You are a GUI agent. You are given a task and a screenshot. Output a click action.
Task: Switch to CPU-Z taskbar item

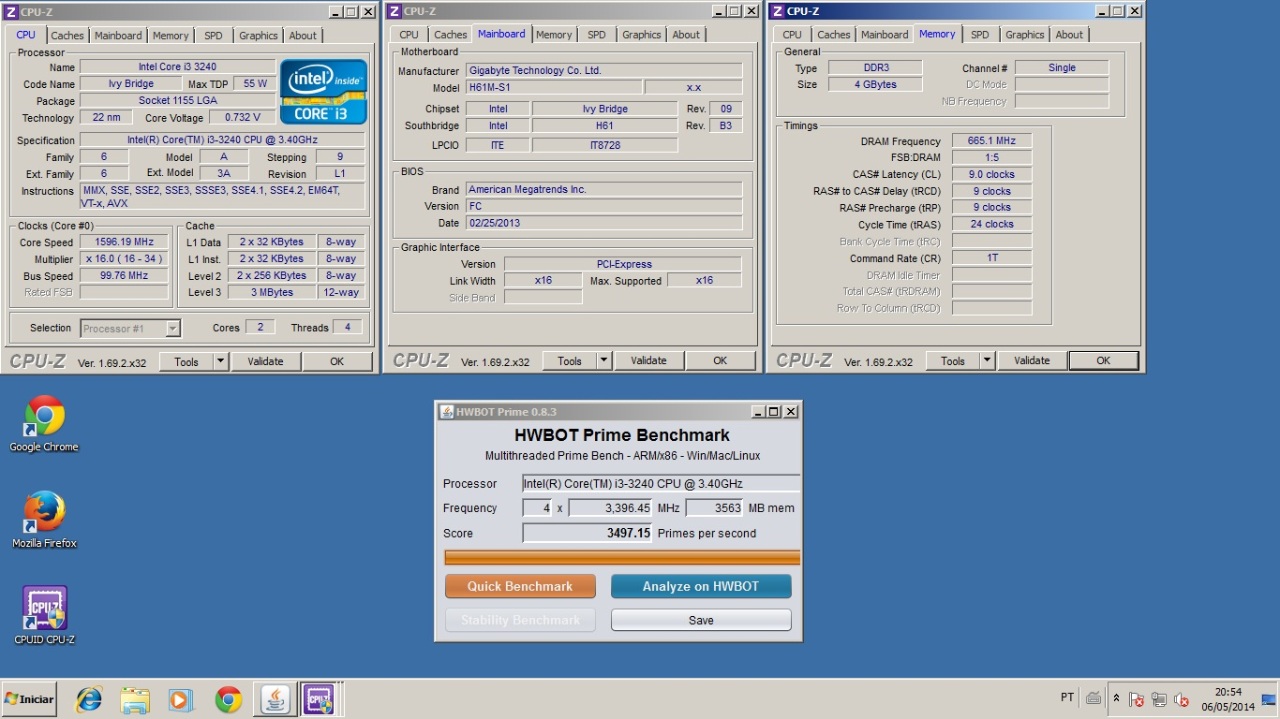319,699
